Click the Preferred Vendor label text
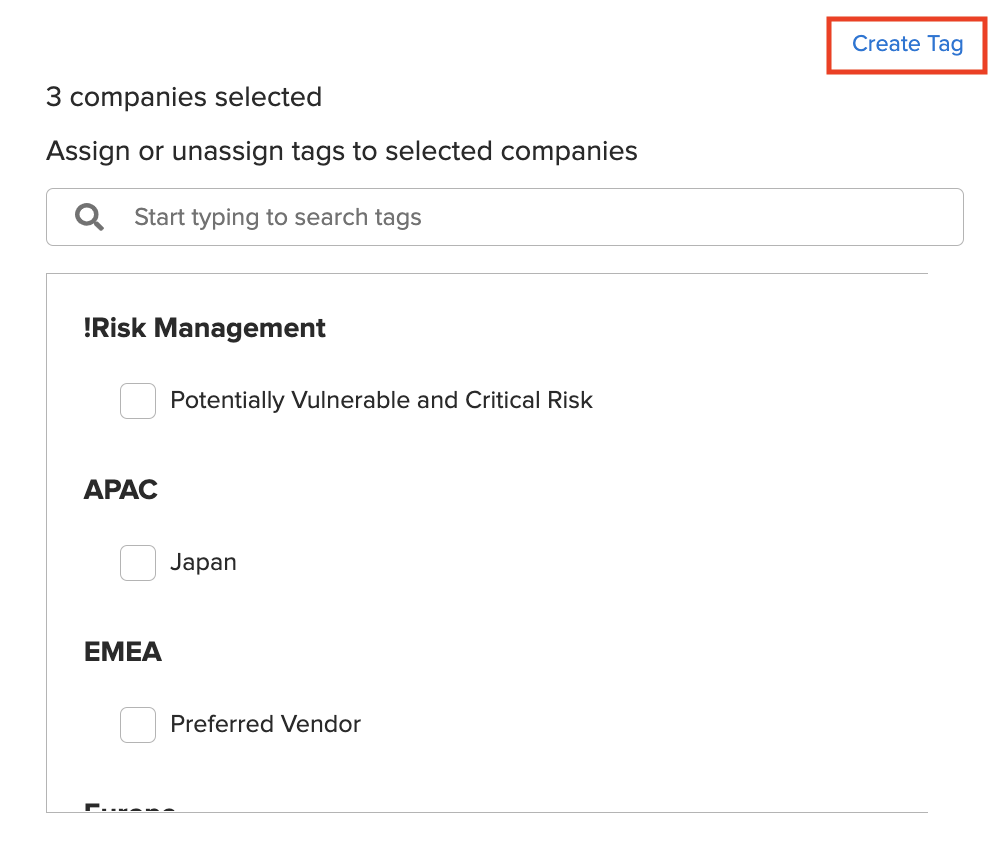This screenshot has width=1005, height=845. tap(265, 724)
